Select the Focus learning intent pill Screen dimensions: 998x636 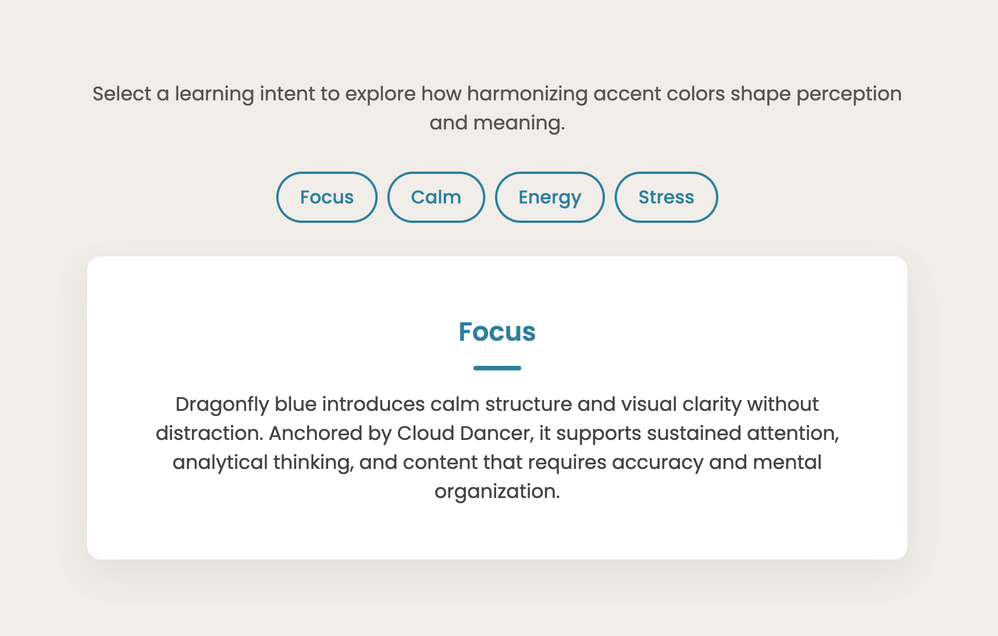click(327, 197)
